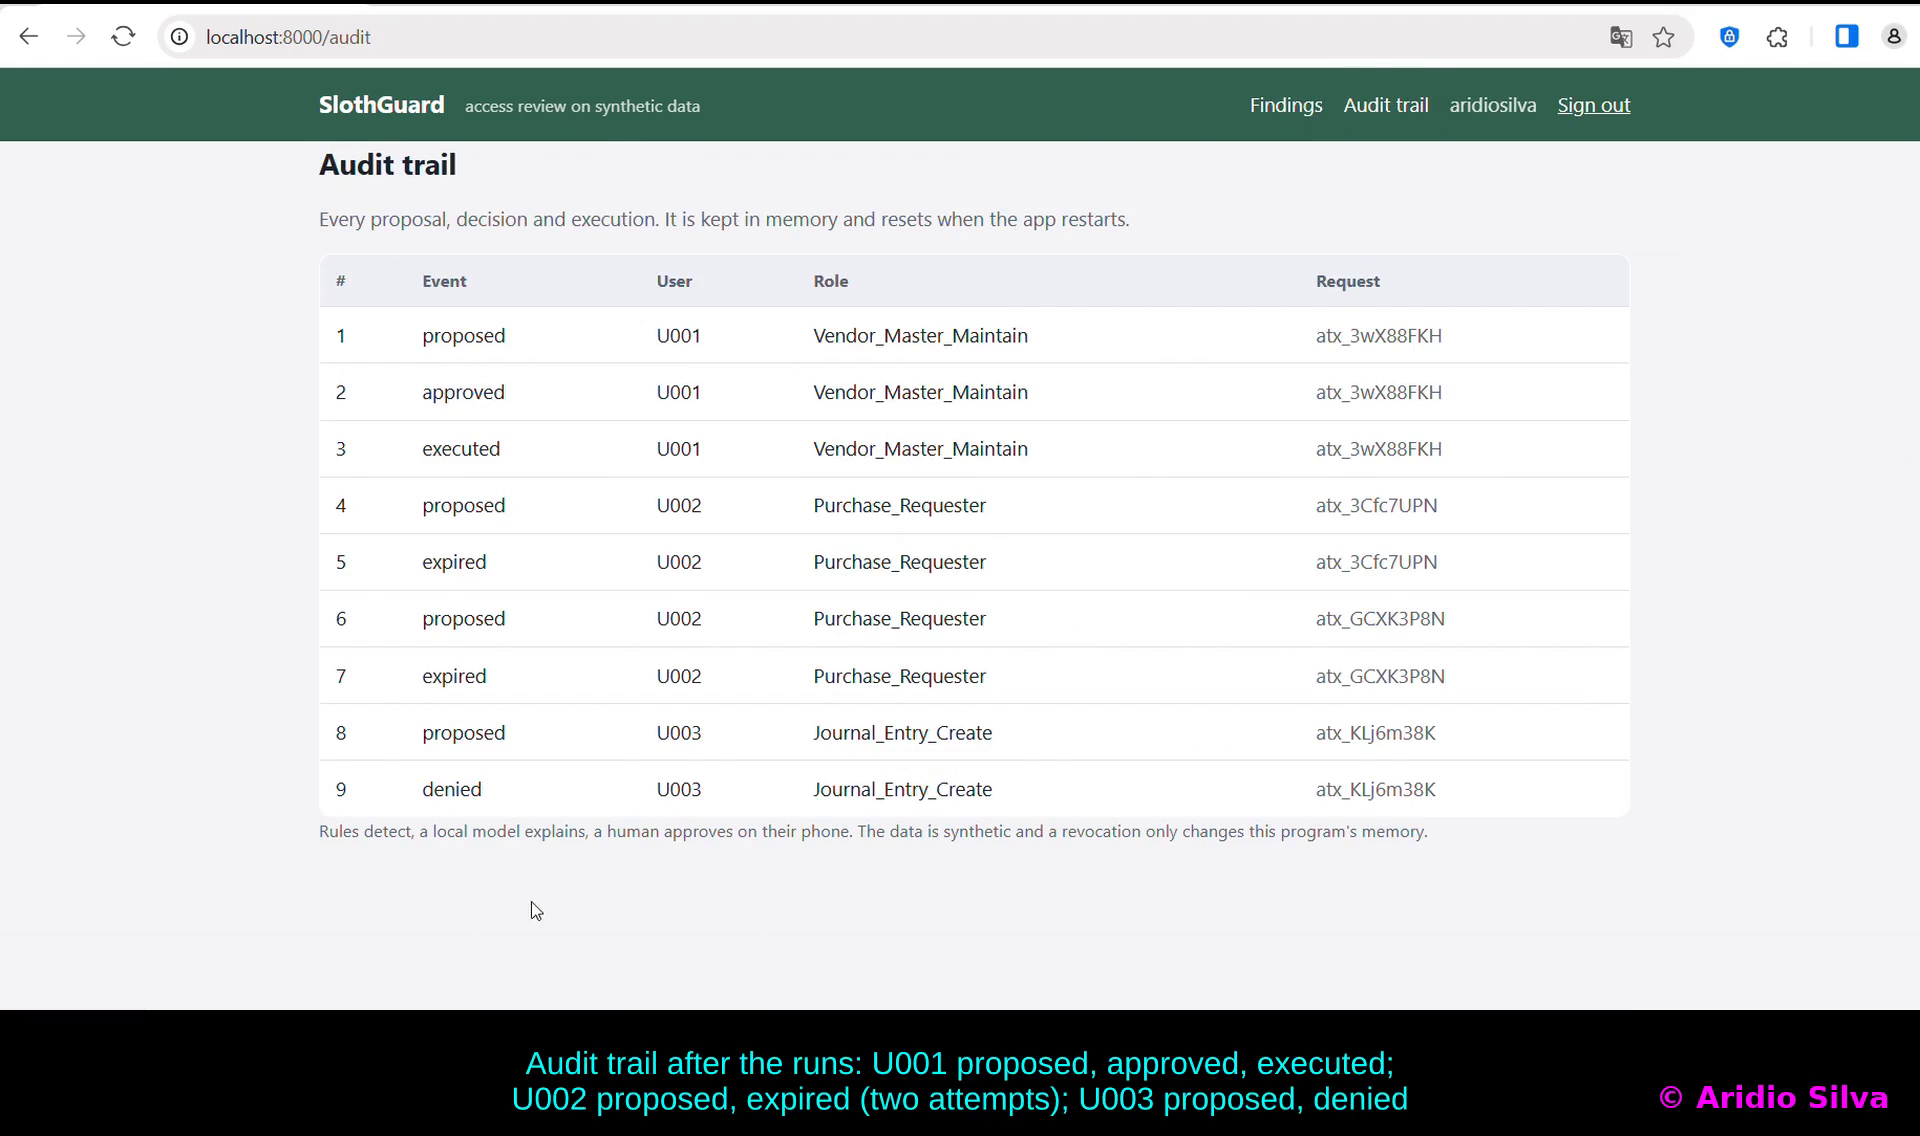Click the aridiosilva username
The width and height of the screenshot is (1920, 1136).
click(x=1492, y=105)
